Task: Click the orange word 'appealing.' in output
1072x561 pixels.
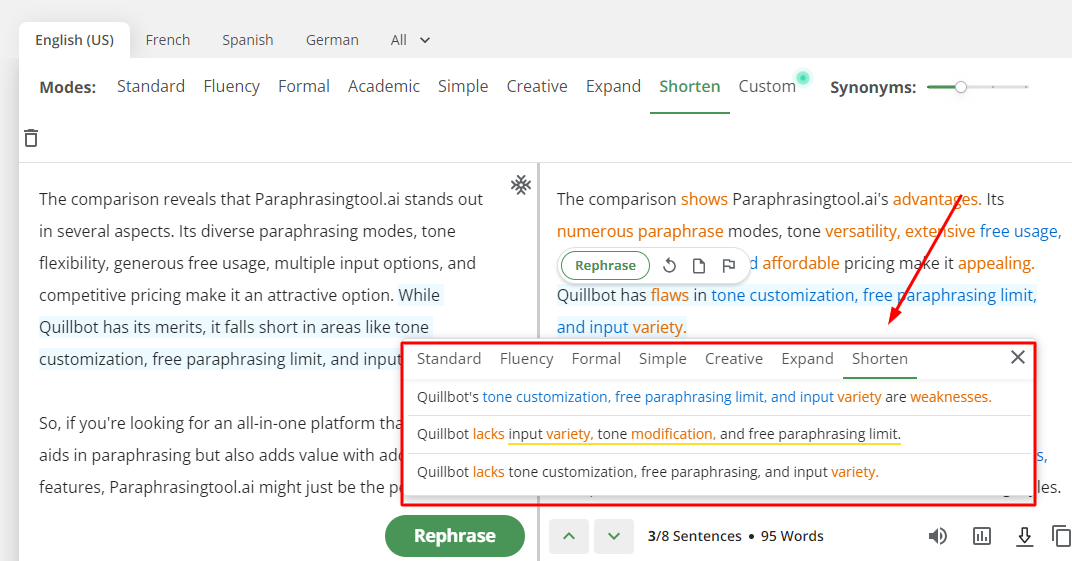Action: pyautogui.click(x=996, y=264)
